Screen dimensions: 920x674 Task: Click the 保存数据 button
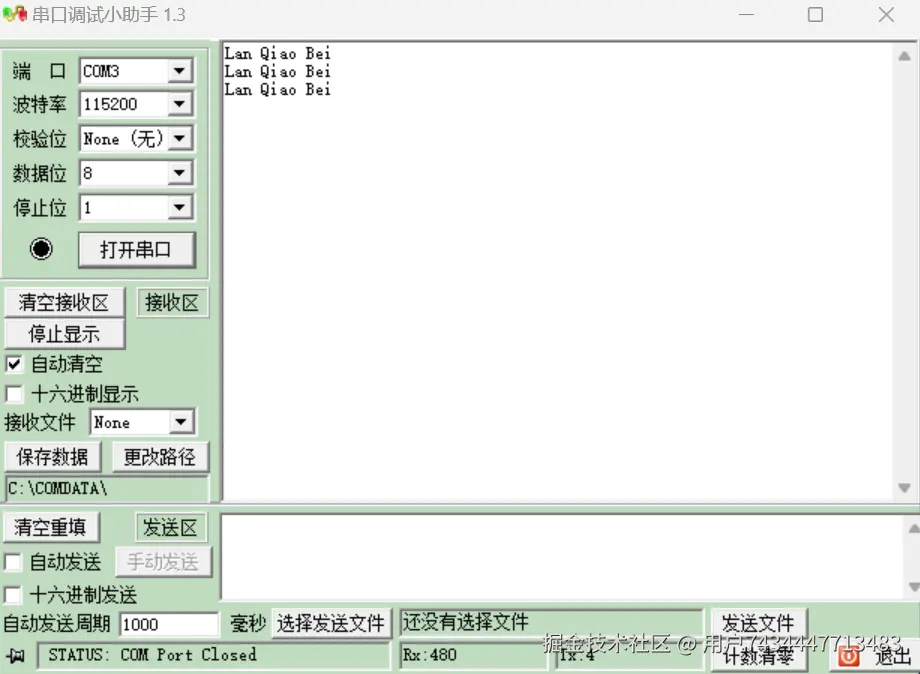coord(53,457)
